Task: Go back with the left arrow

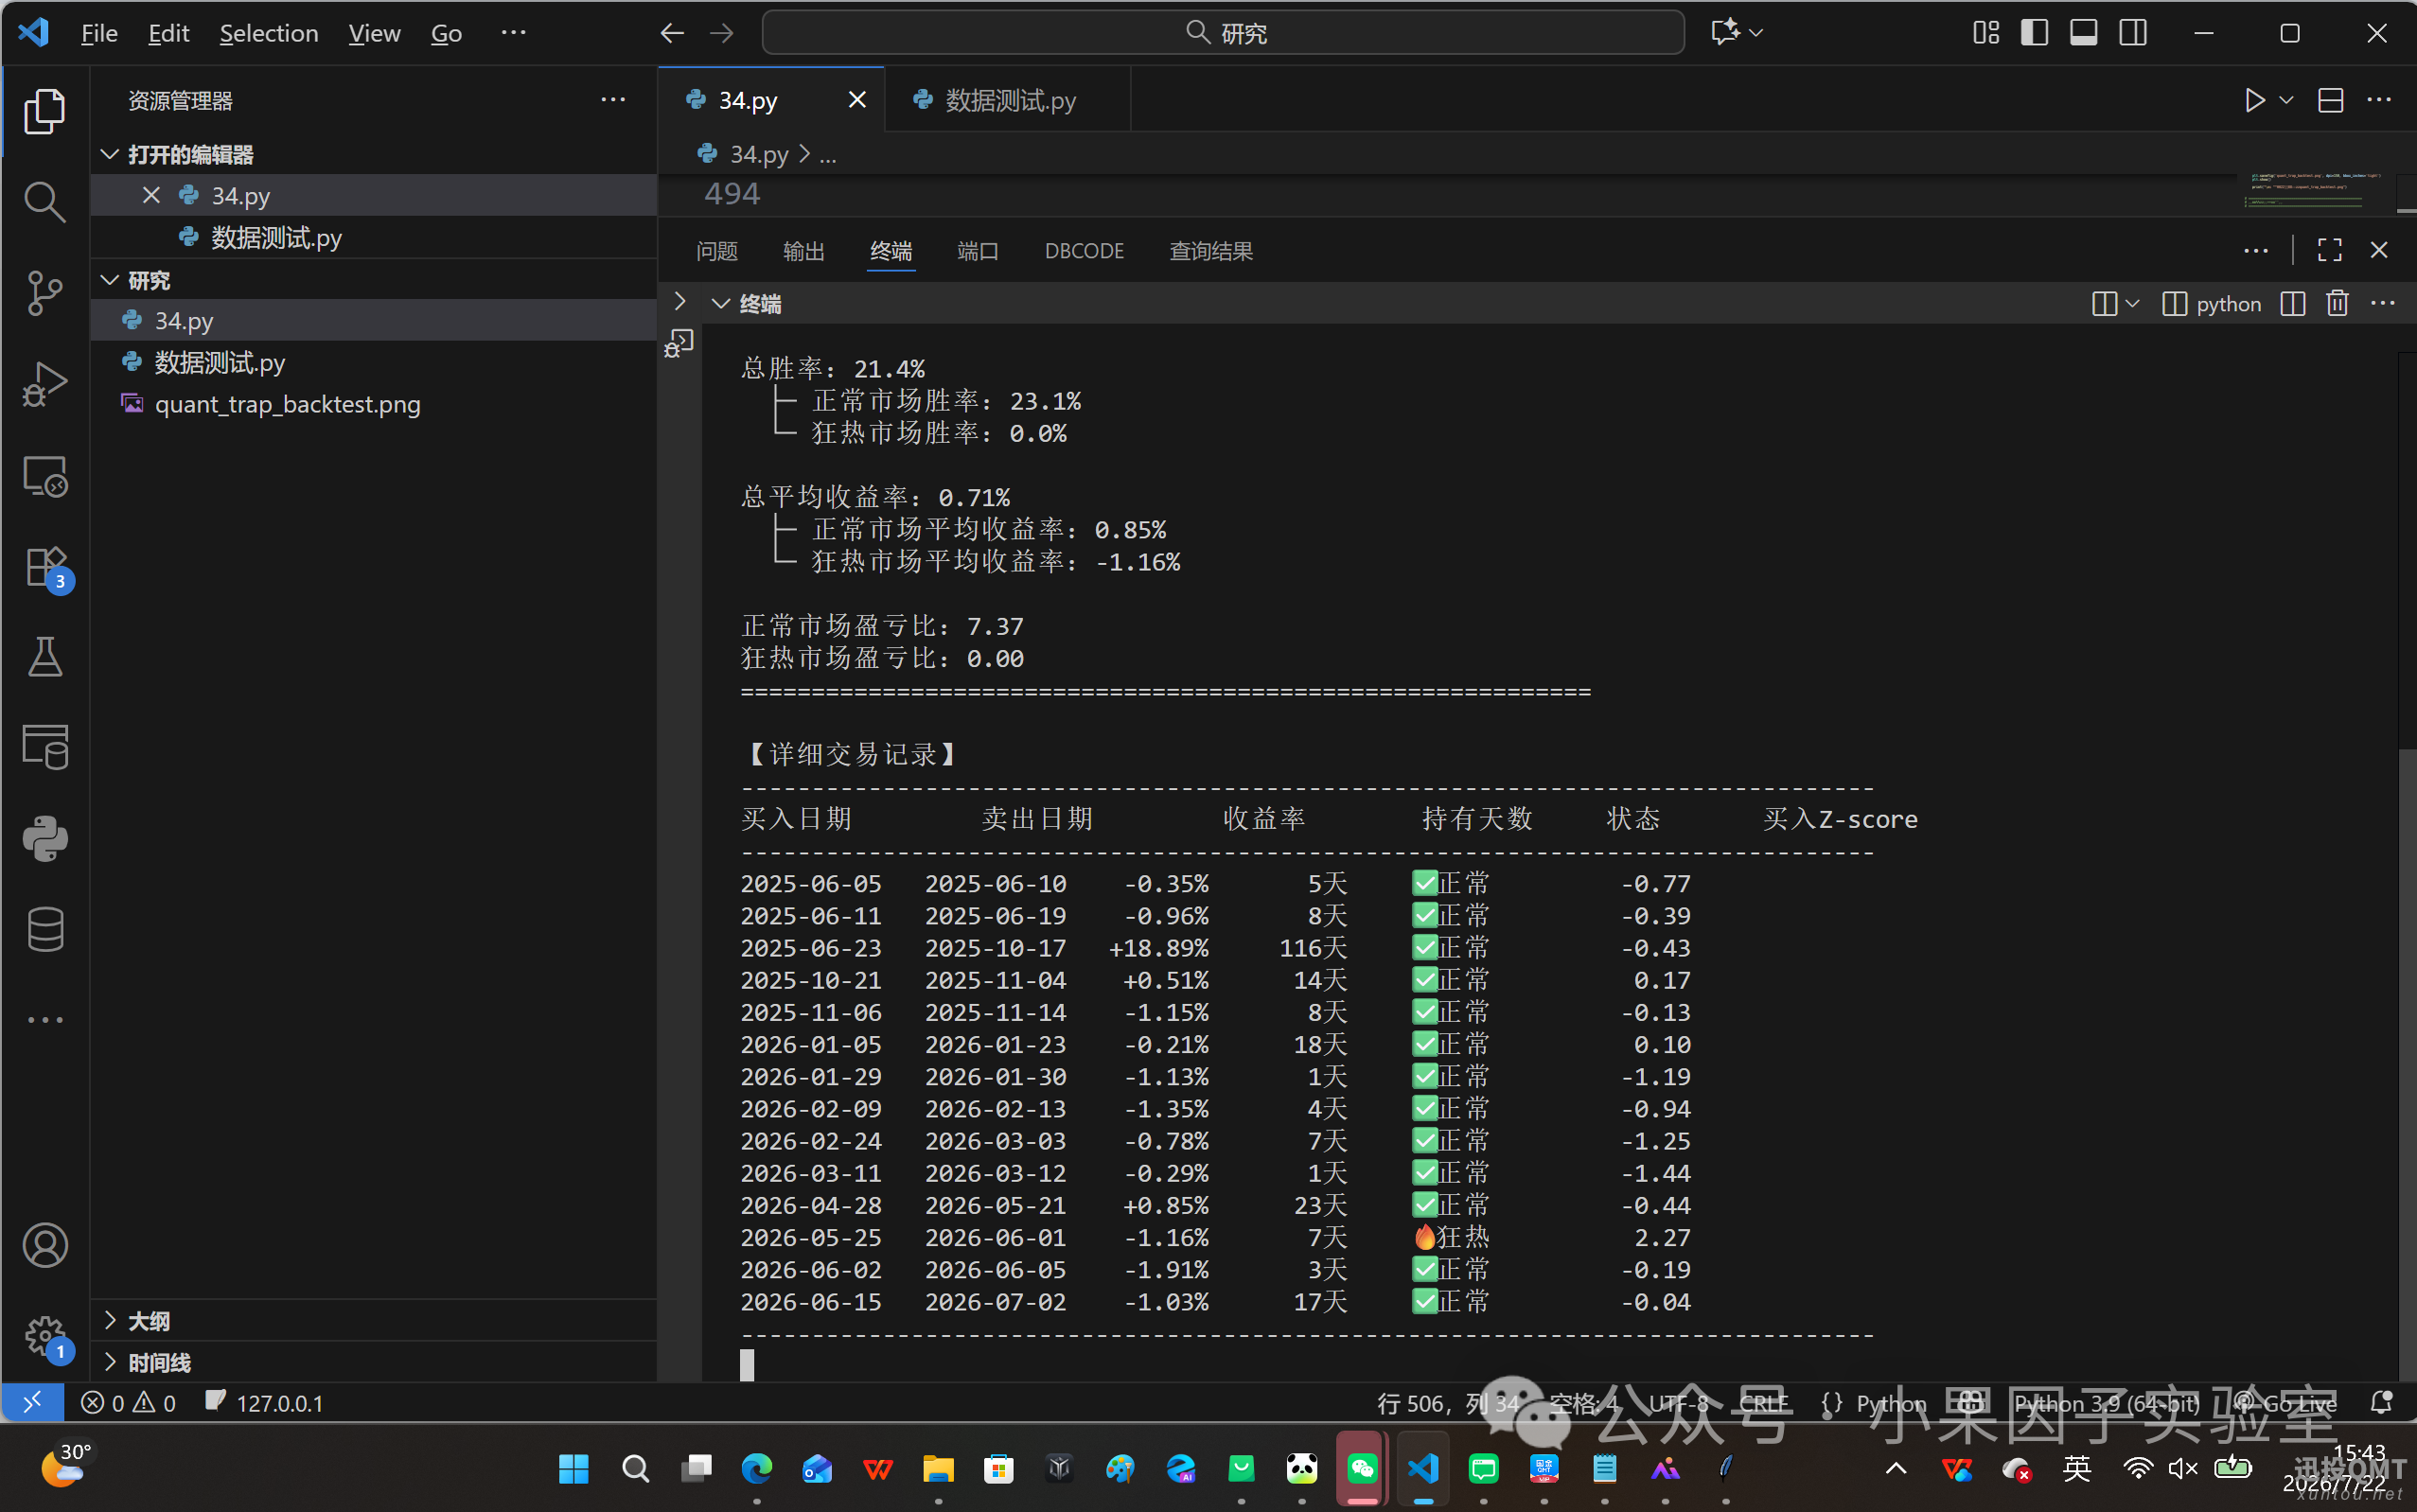Action: point(672,33)
